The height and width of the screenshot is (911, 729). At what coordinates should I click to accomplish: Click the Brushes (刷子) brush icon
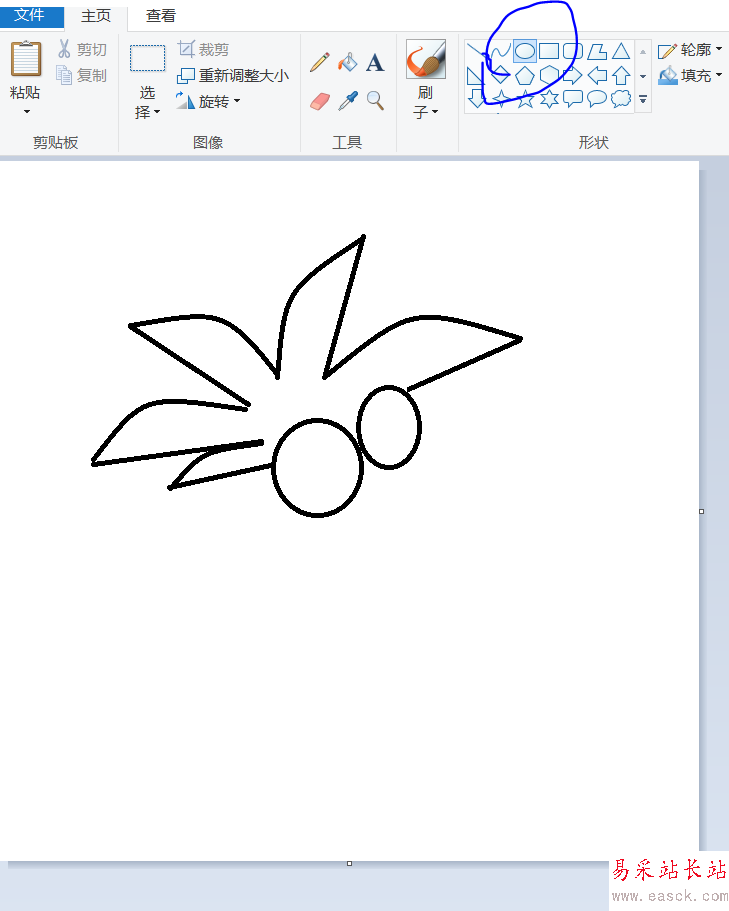coord(426,59)
